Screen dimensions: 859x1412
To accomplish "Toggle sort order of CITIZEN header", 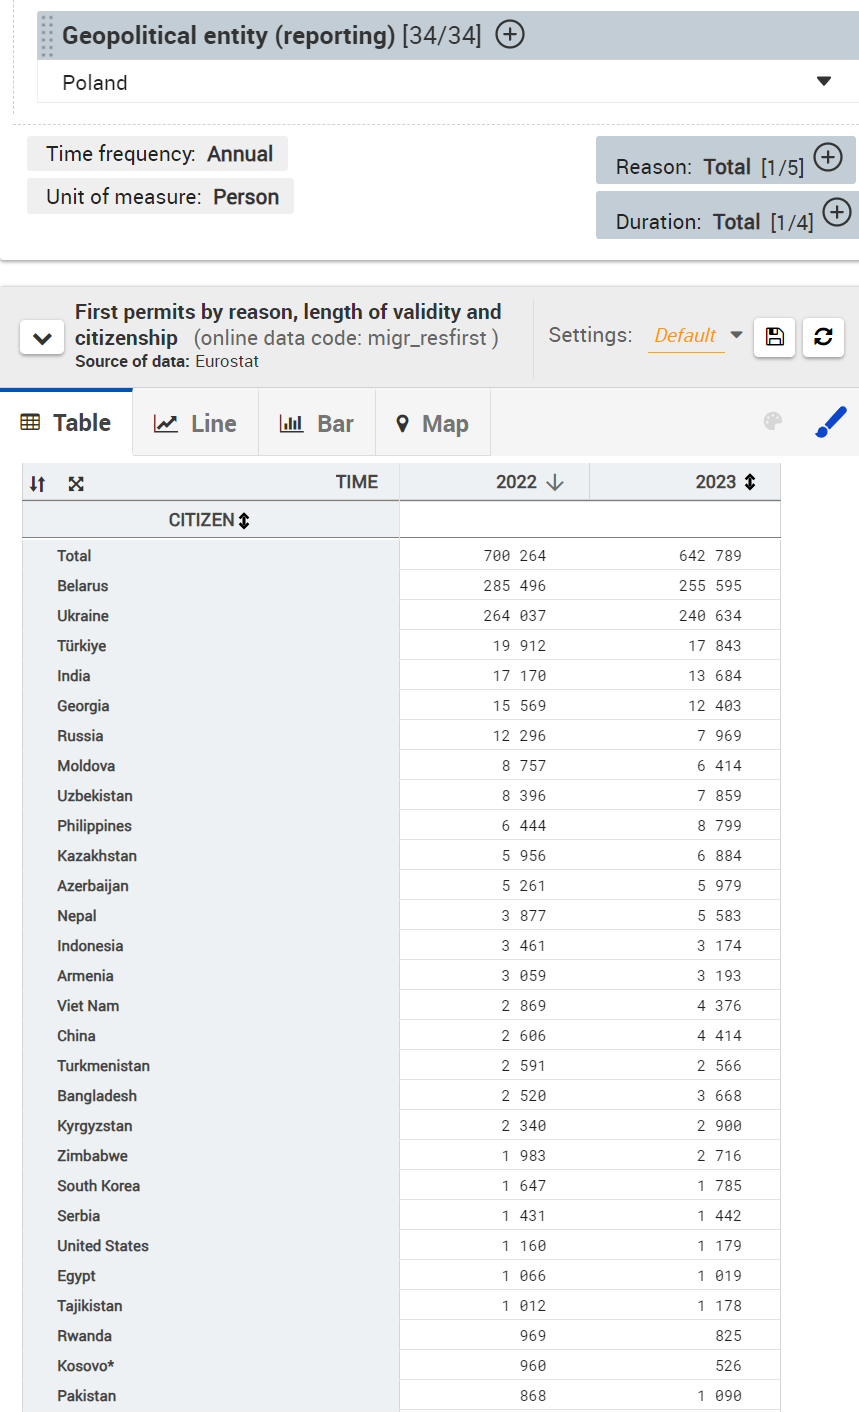I will [244, 520].
